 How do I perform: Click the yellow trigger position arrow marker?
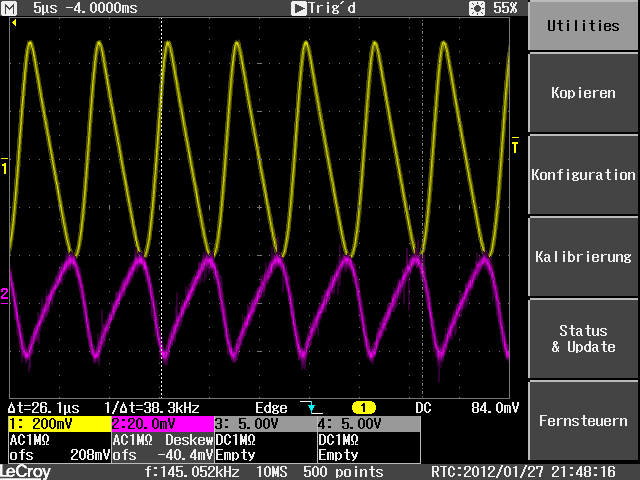(14, 23)
